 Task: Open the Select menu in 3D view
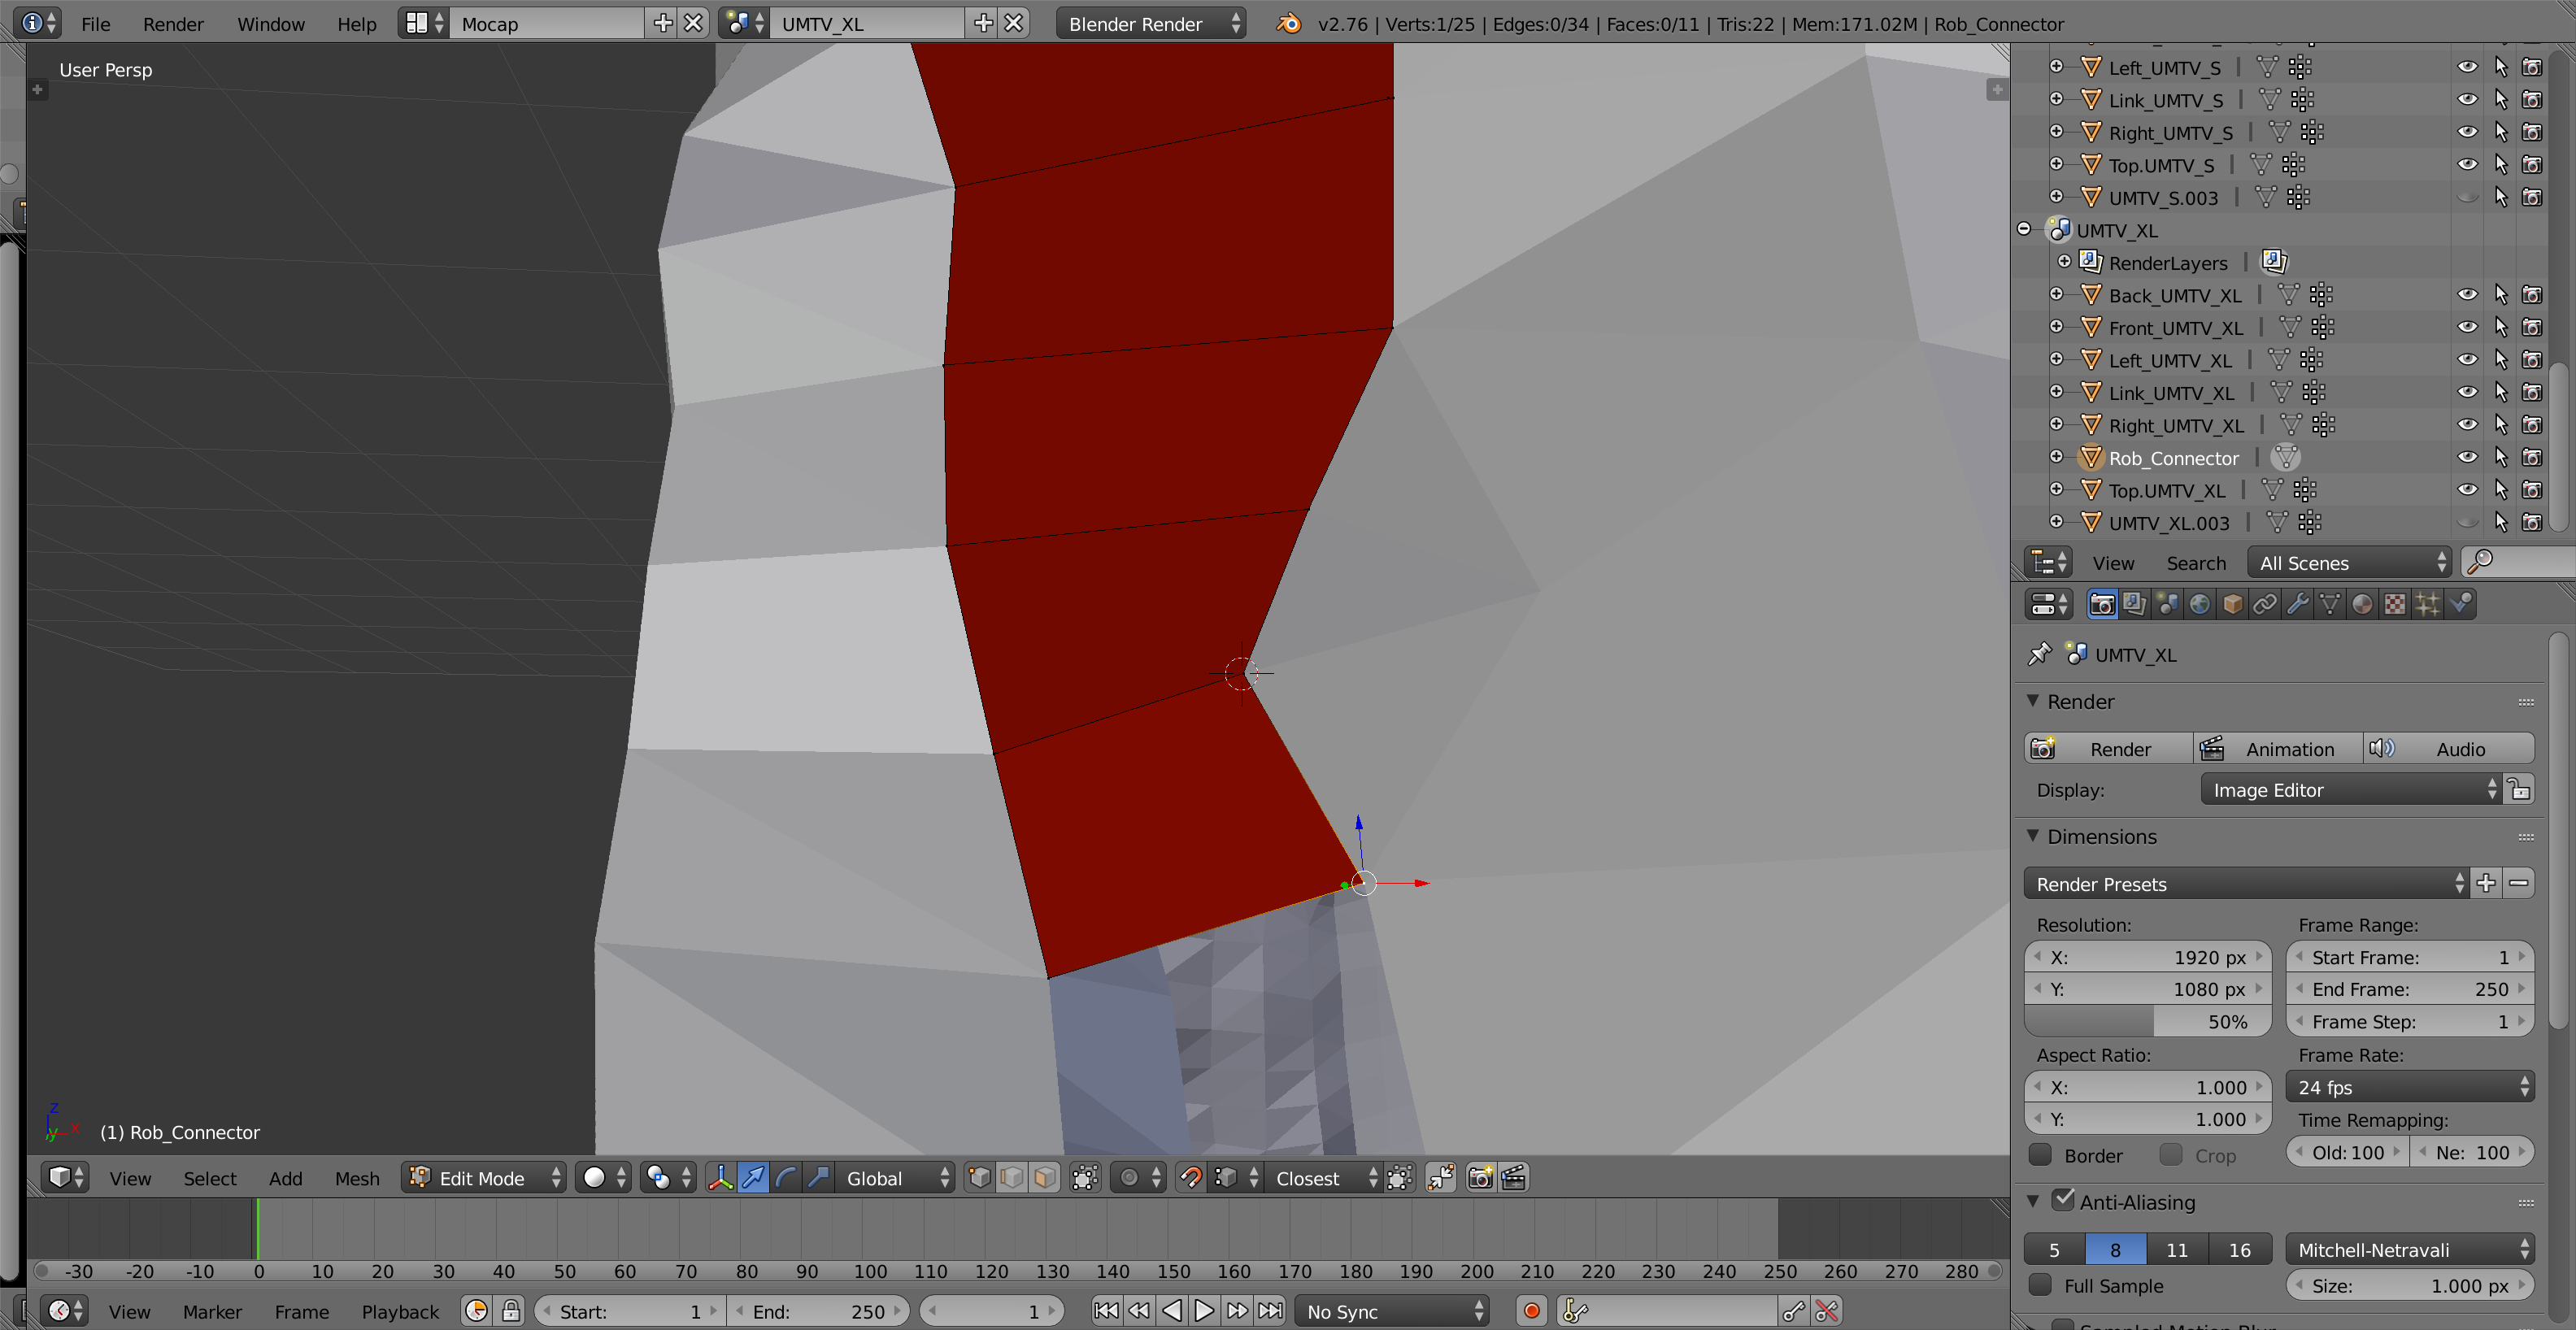click(x=210, y=1178)
